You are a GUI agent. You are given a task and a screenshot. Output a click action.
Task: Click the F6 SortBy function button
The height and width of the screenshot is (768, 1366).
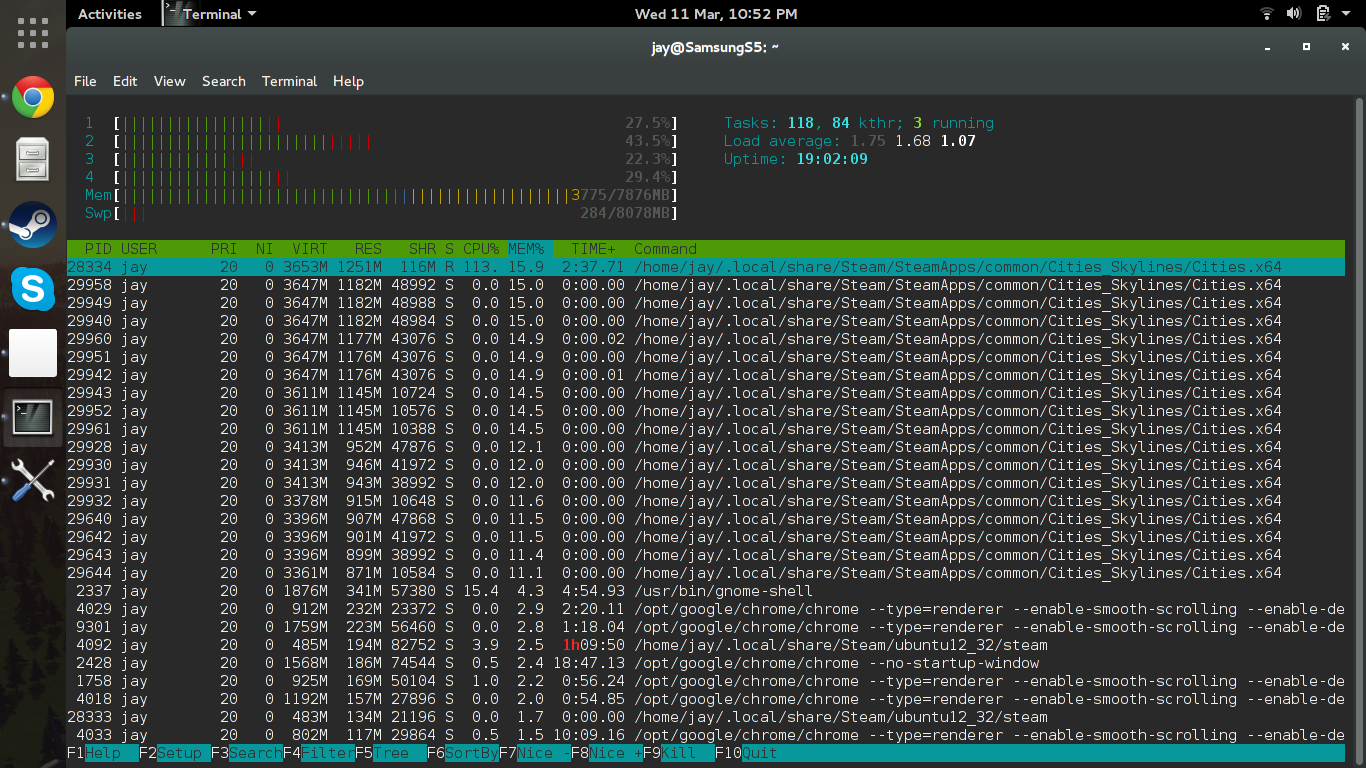(x=463, y=753)
